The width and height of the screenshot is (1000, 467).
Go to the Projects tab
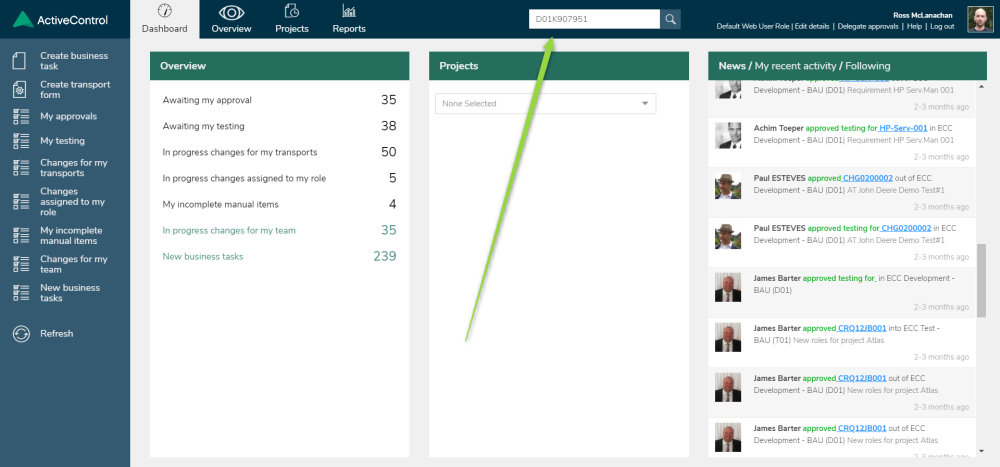pyautogui.click(x=292, y=19)
